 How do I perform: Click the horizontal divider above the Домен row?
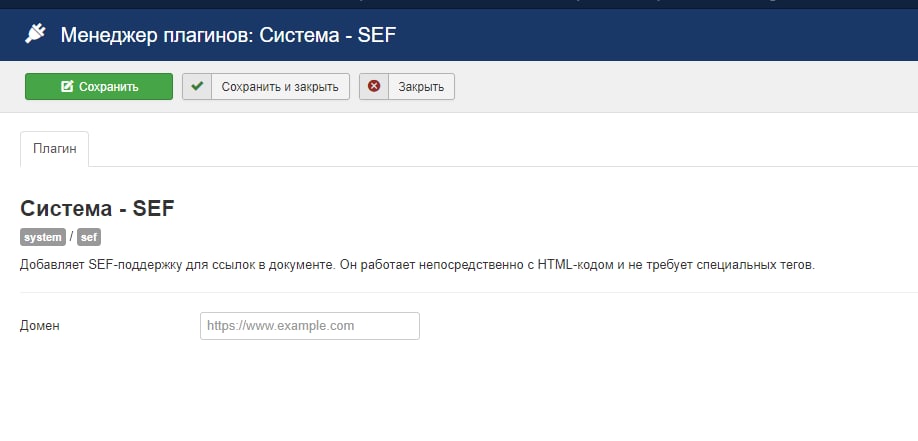(459, 292)
